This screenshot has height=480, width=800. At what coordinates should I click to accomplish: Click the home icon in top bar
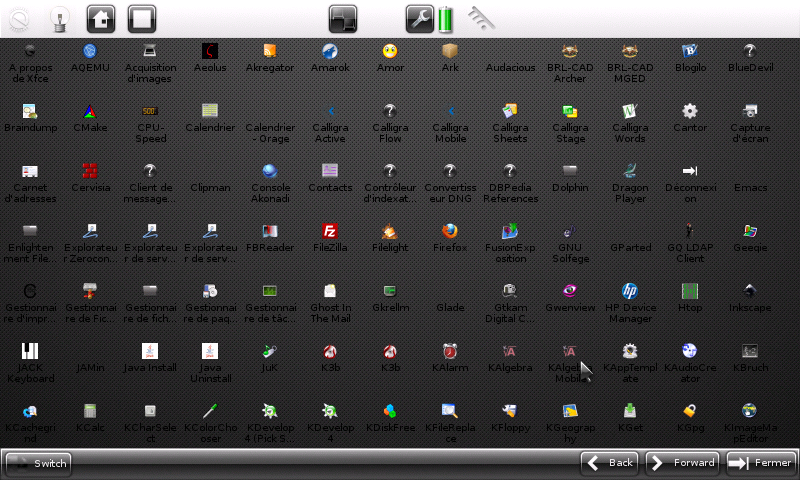pyautogui.click(x=100, y=18)
